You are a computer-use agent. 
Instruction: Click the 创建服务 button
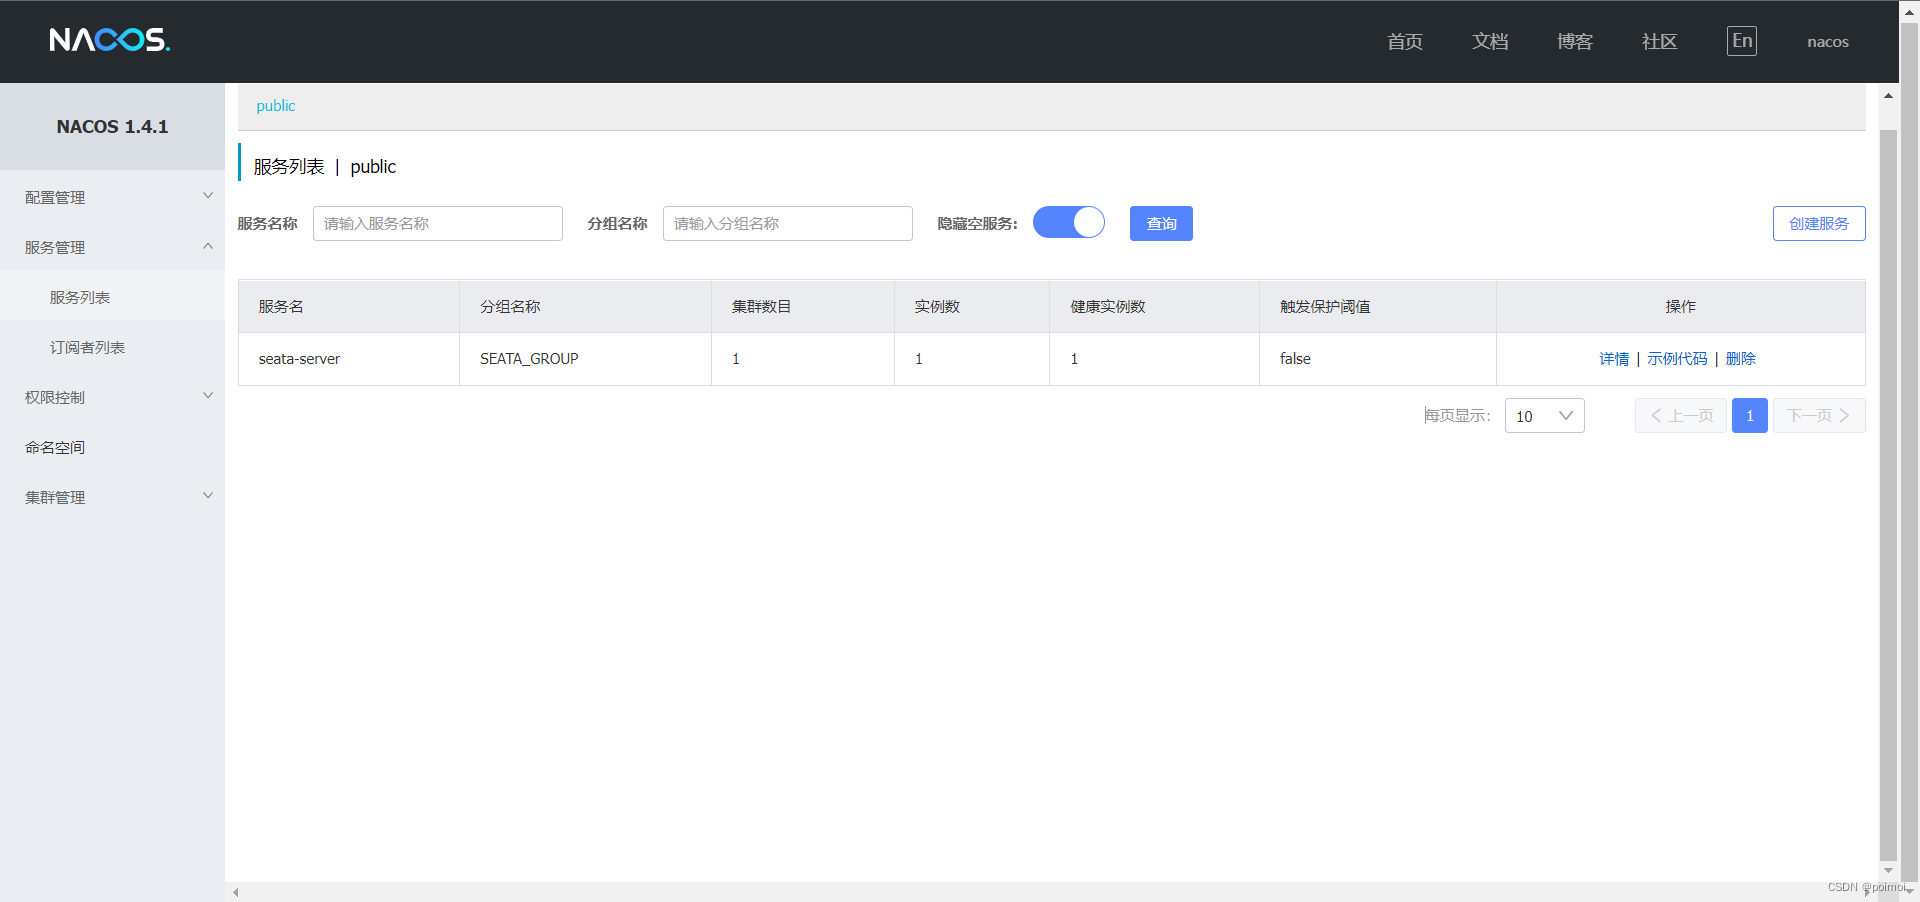pyautogui.click(x=1819, y=223)
